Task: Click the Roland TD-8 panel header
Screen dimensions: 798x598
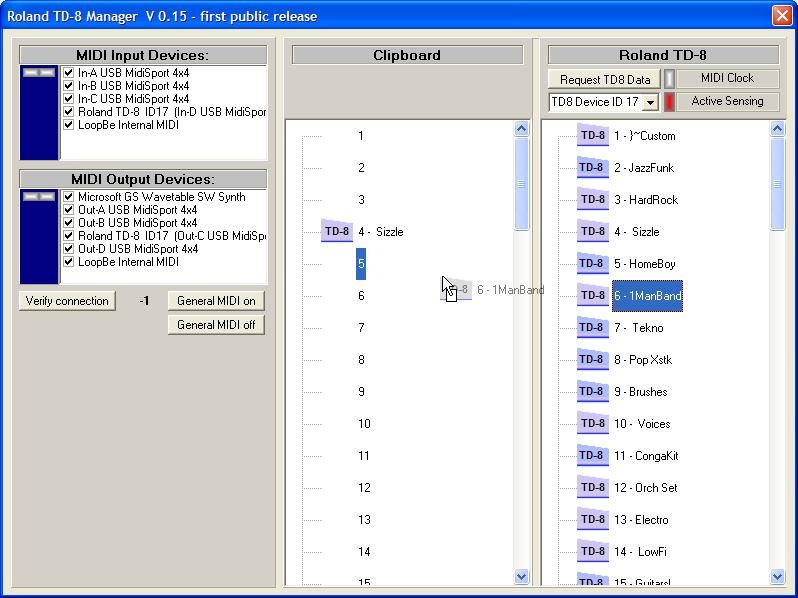Action: (663, 55)
